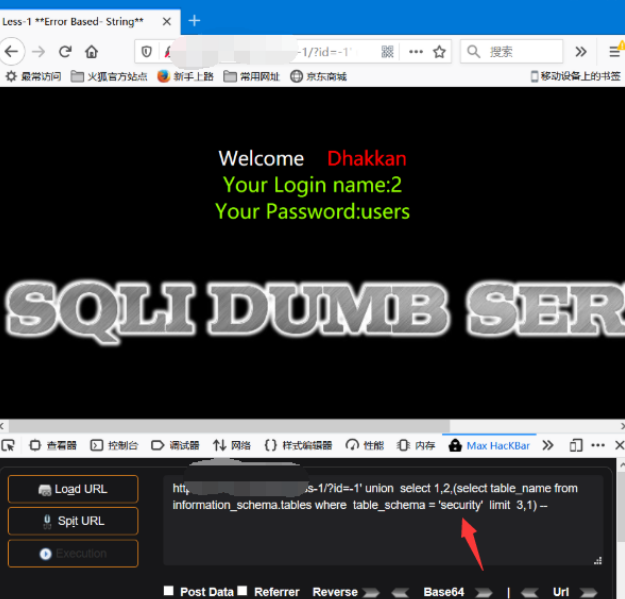Click the Url decode left arrow

click(530, 592)
